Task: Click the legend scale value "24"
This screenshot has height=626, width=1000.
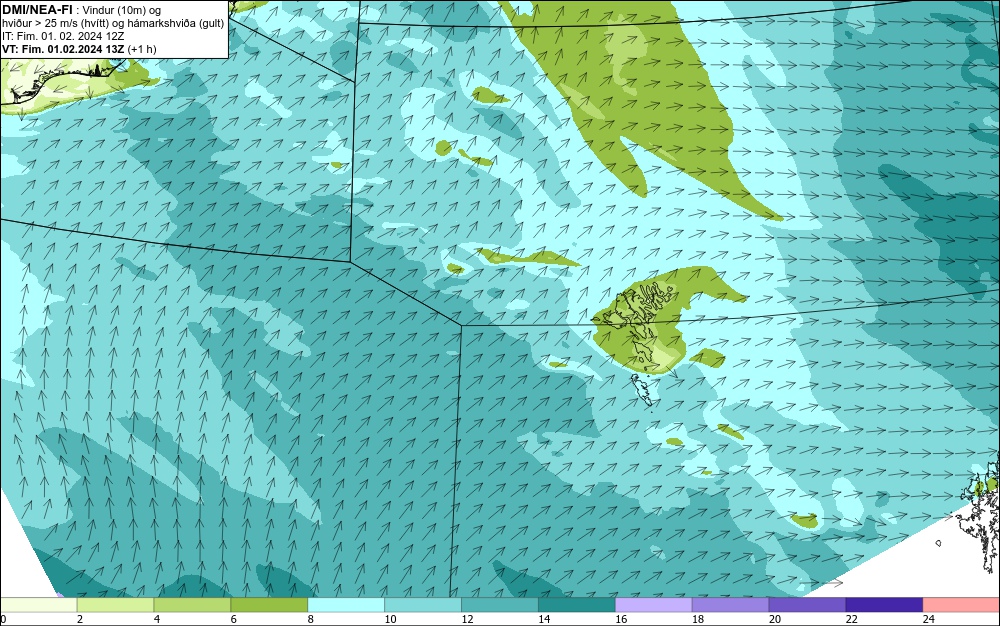Action: pyautogui.click(x=929, y=619)
